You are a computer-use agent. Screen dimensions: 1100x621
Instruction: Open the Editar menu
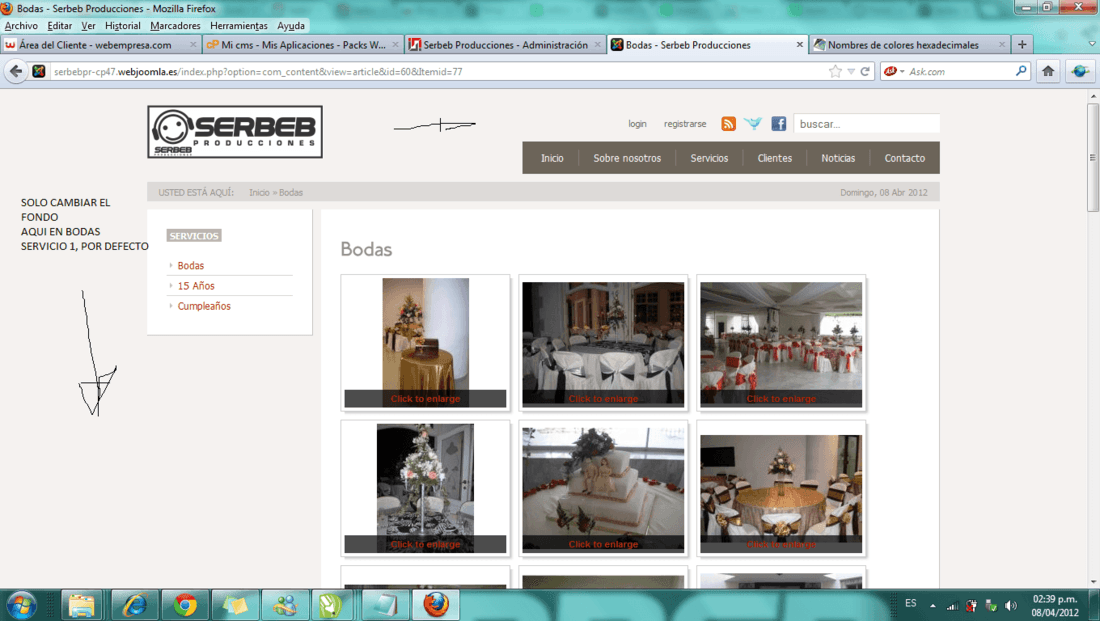(x=60, y=25)
